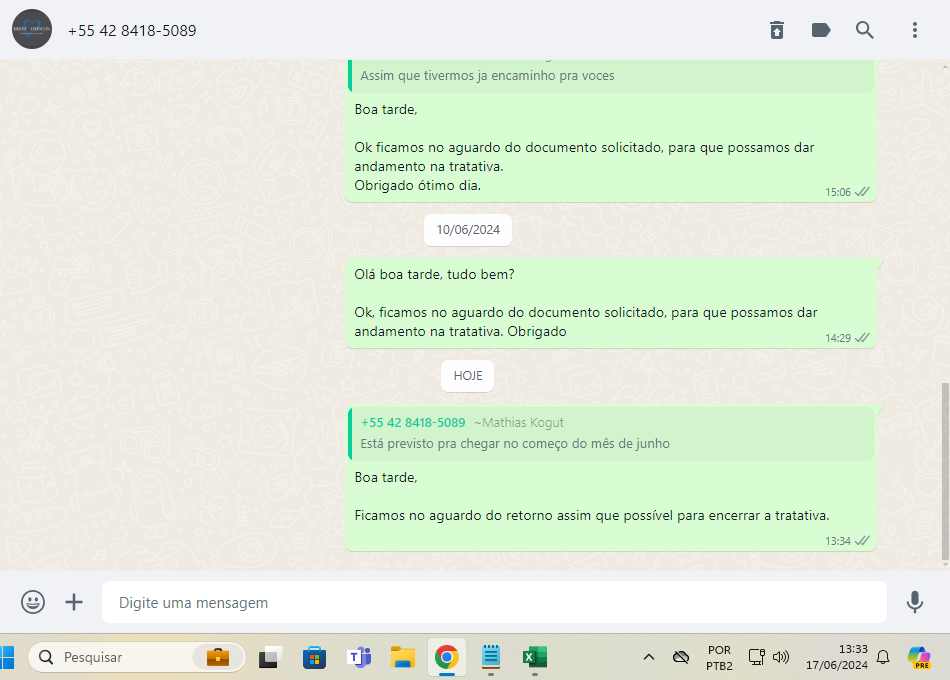Open the three-dot chat options menu

tap(914, 30)
